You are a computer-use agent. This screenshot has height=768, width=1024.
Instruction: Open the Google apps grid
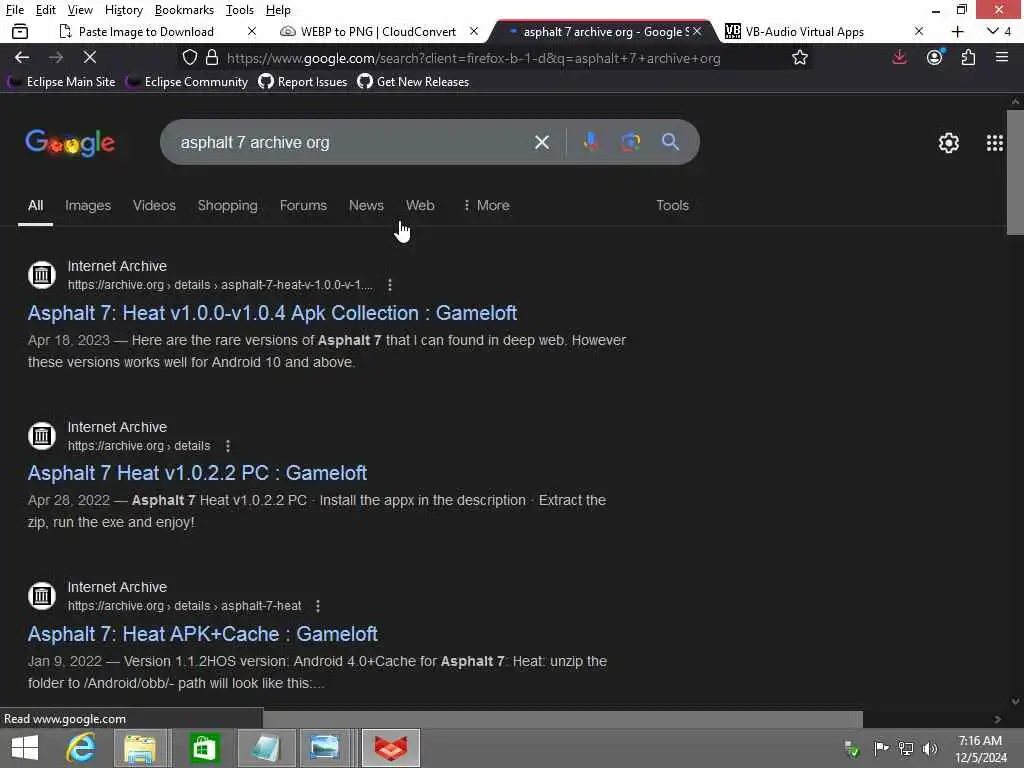(994, 143)
